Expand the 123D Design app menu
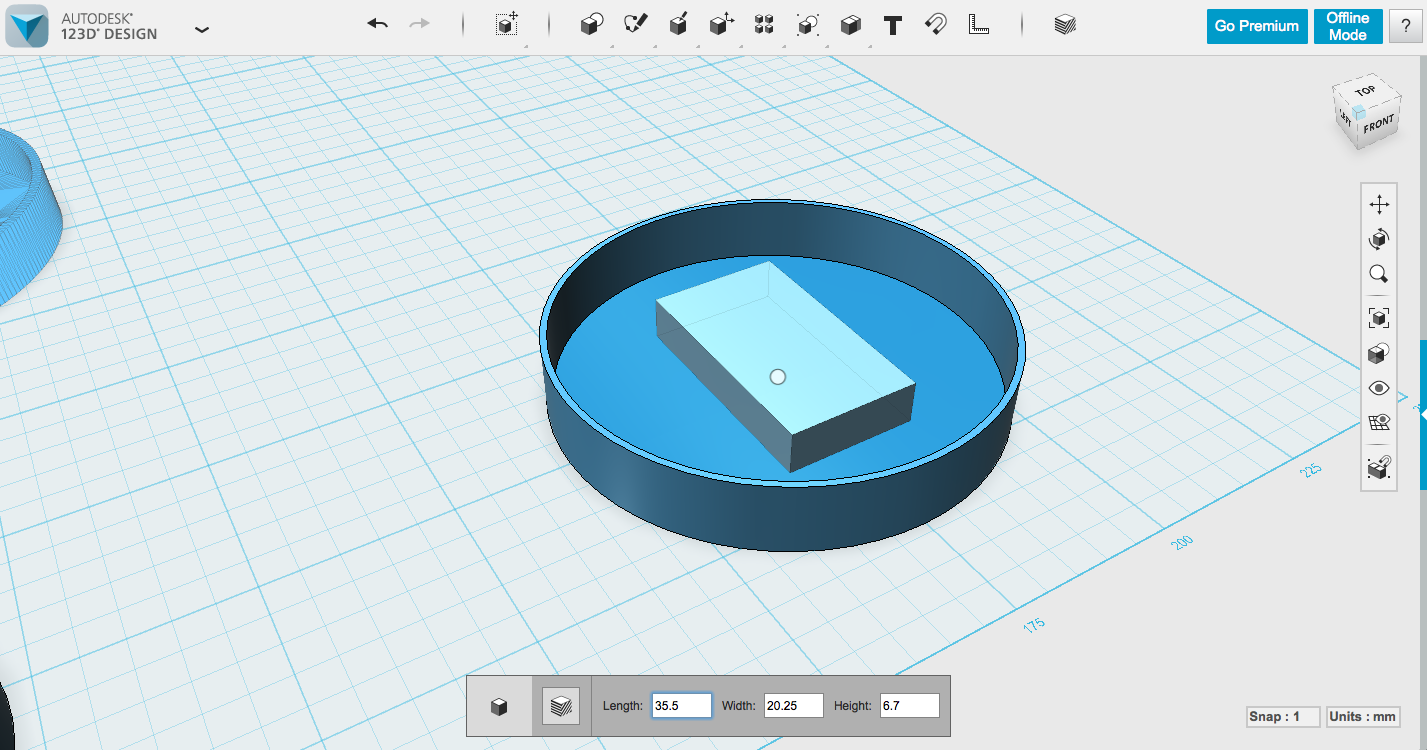This screenshot has height=750, width=1427. tap(202, 30)
